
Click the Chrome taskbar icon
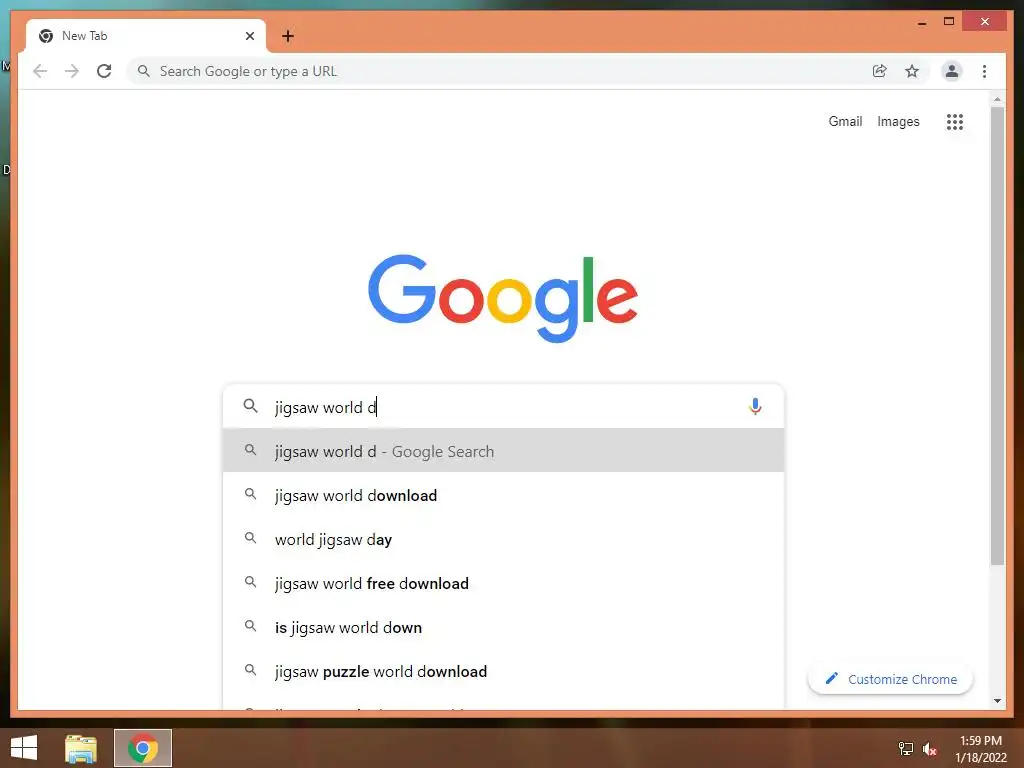tap(143, 748)
